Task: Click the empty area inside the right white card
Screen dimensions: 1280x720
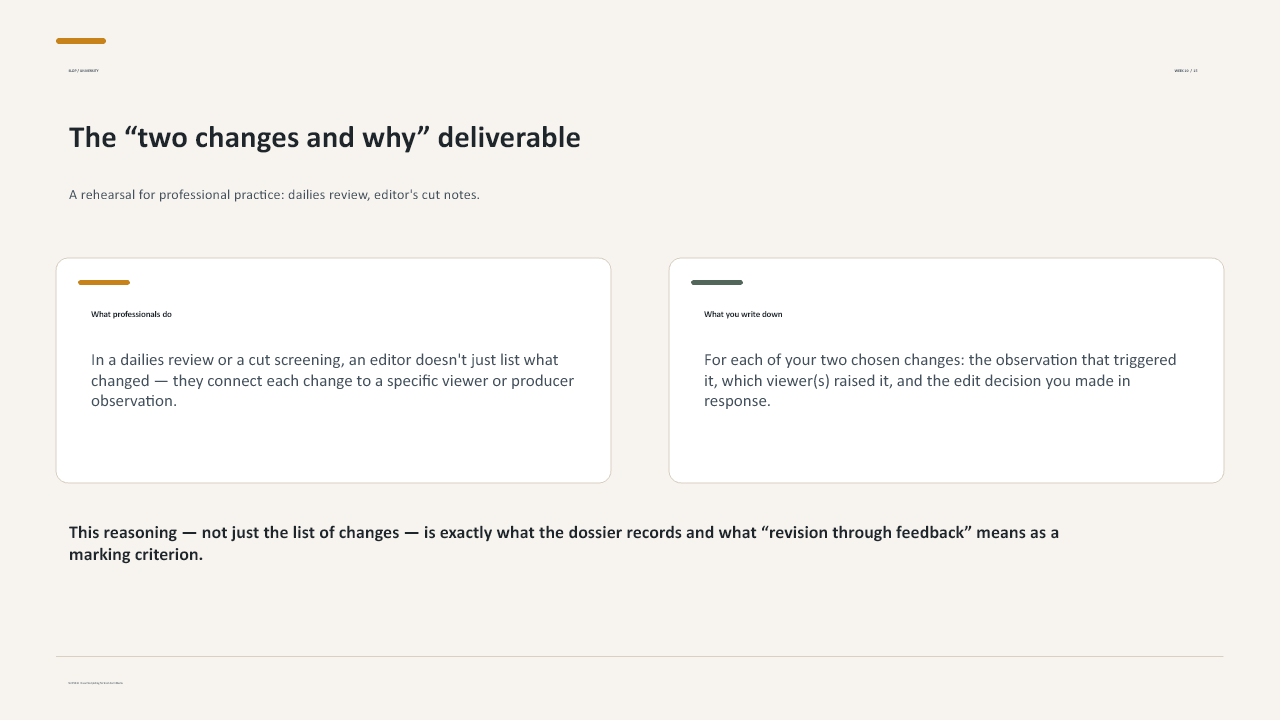Action: [x=946, y=446]
